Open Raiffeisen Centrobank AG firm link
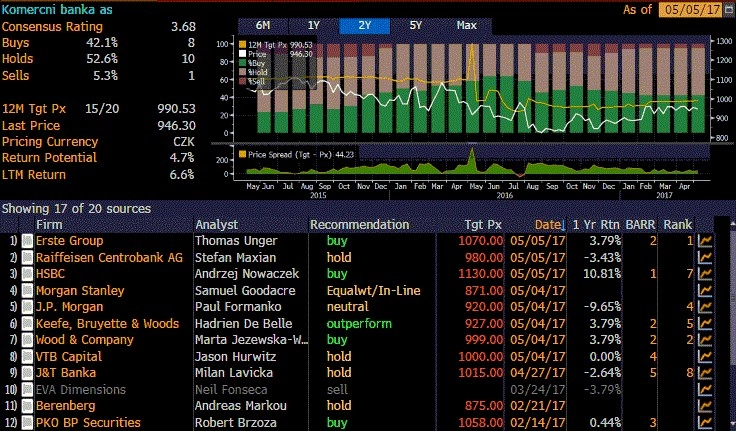Screen dimensions: 736x431 (109, 257)
